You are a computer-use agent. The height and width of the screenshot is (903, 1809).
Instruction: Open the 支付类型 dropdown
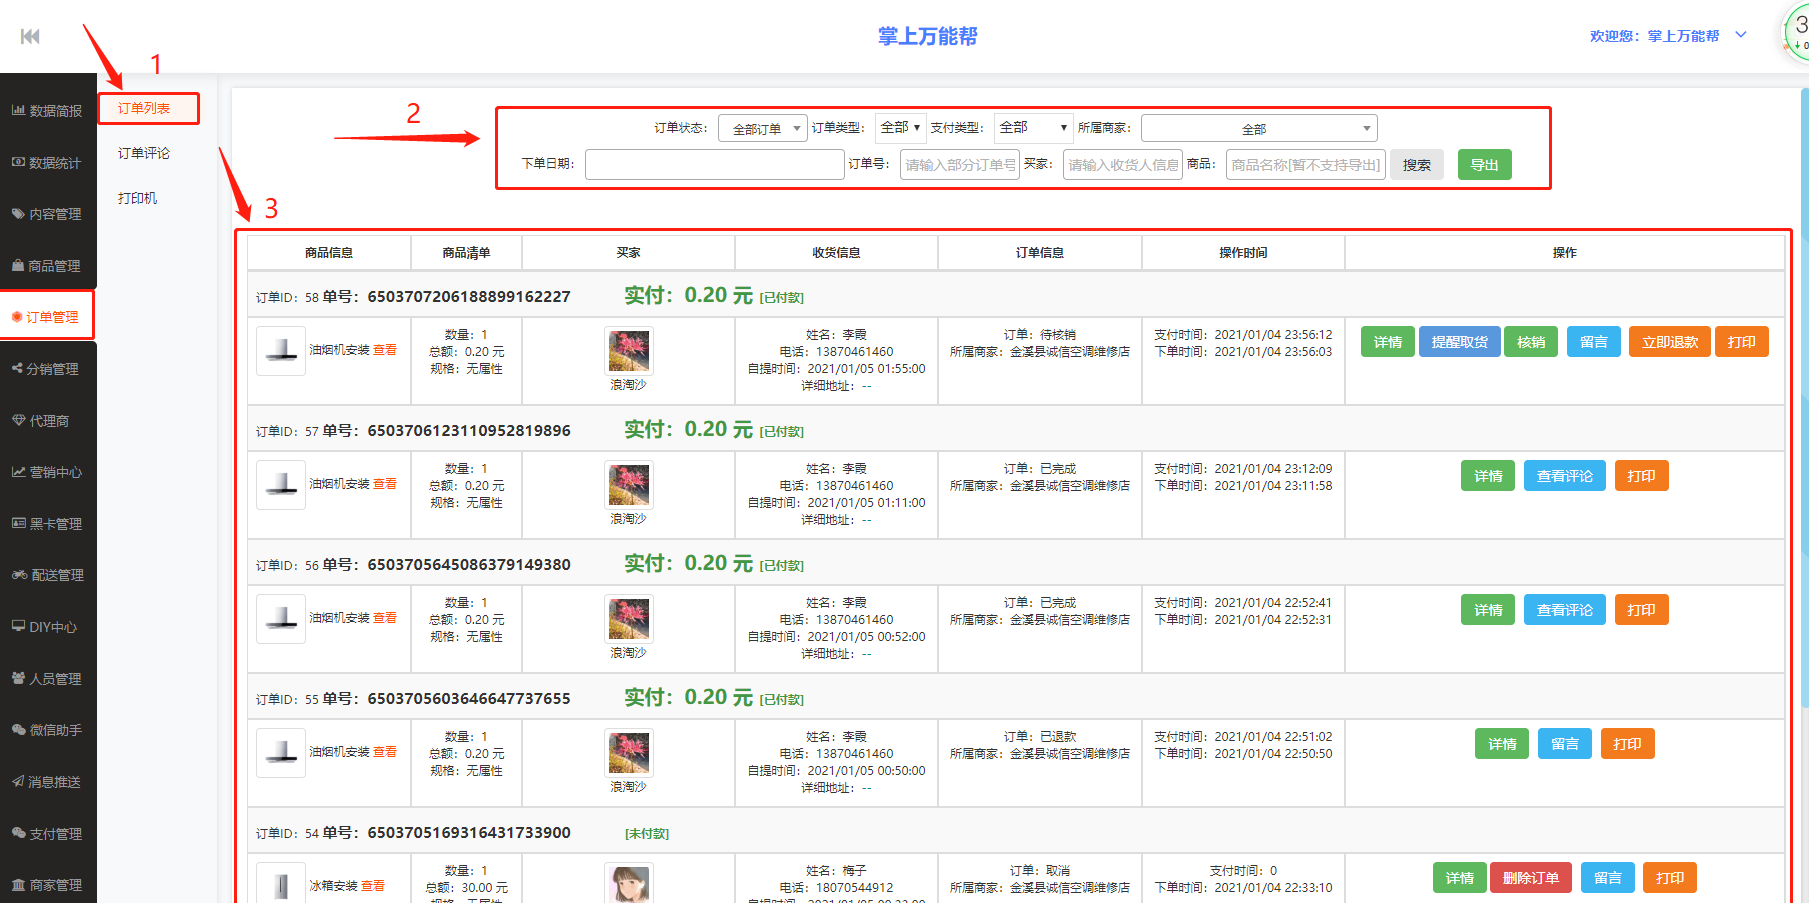click(1033, 128)
